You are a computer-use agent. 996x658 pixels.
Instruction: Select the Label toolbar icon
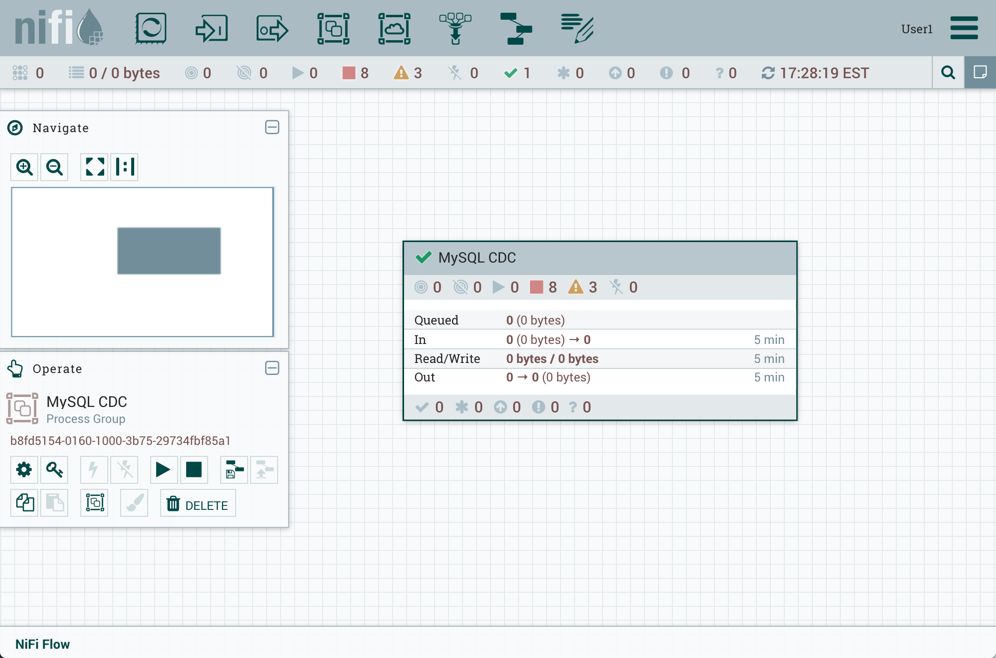(x=577, y=28)
